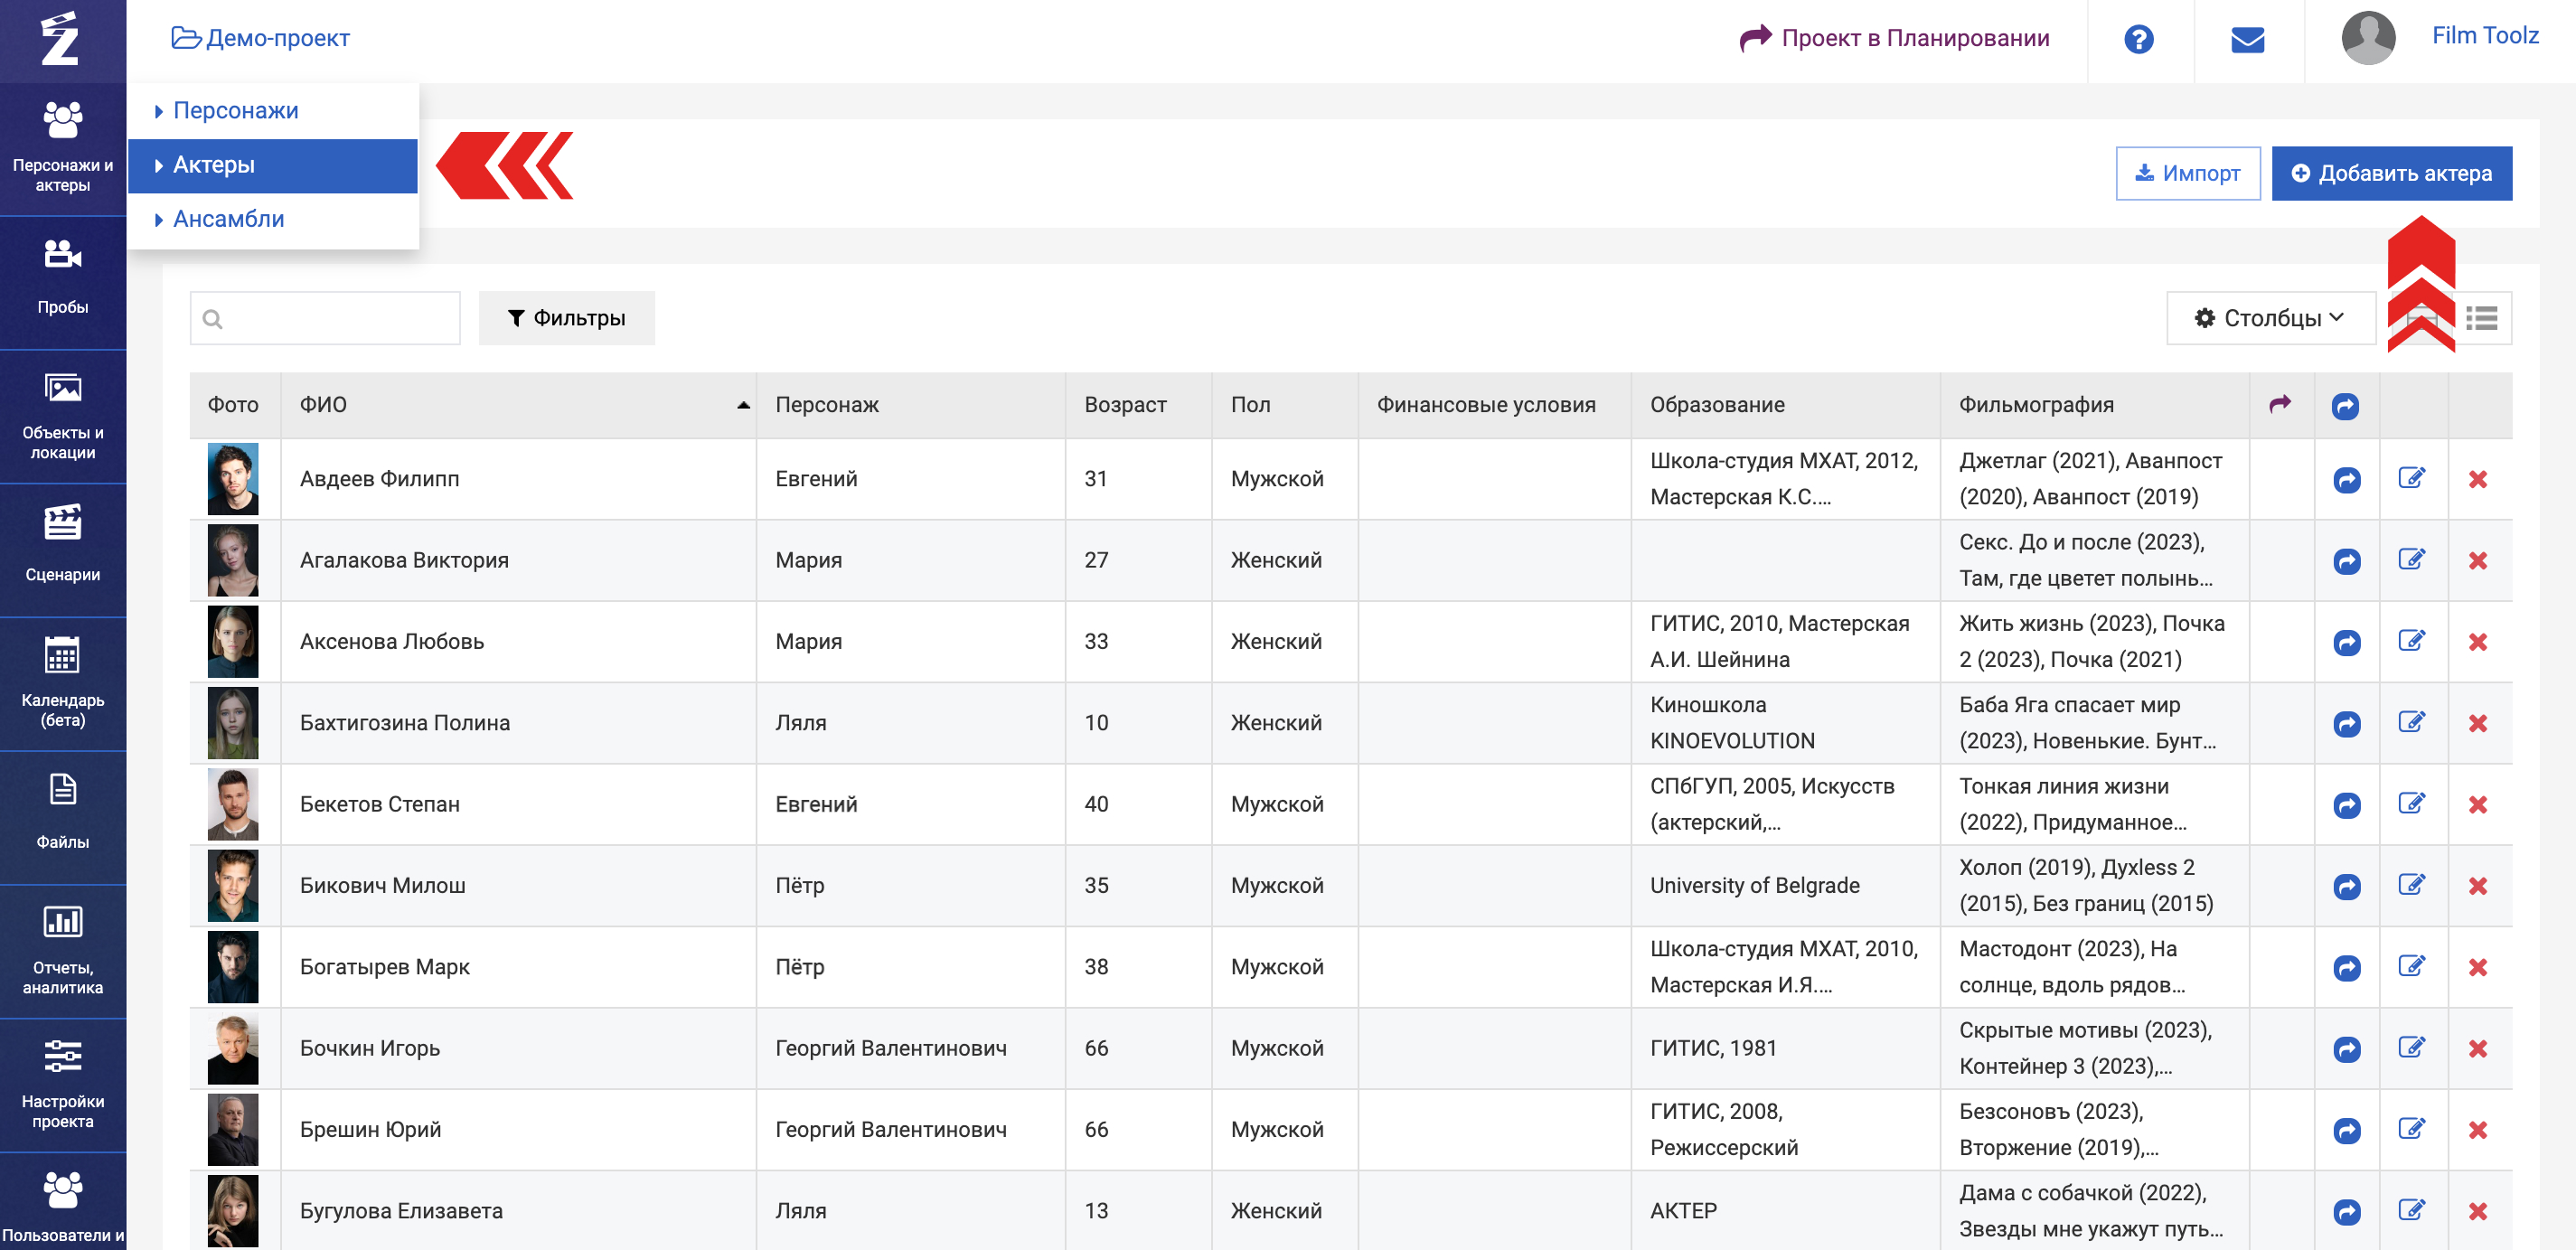Share actor Бахтигозина Полина
Viewport: 2576px width, 1250px height.
point(2346,723)
